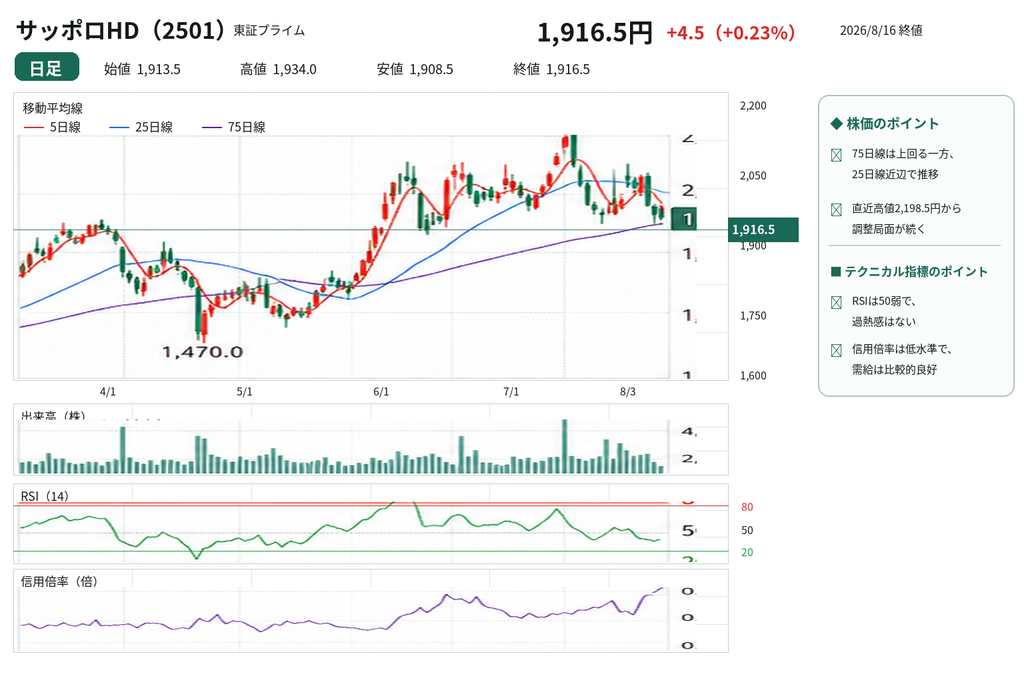Click the 1,470.0 low price annotation
The image size is (1024, 683).
point(202,353)
